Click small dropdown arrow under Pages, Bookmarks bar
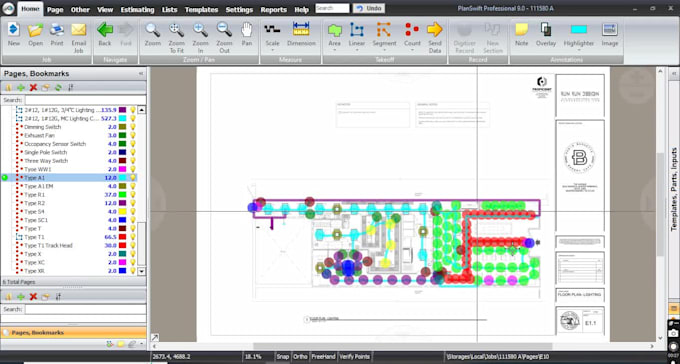 141,344
